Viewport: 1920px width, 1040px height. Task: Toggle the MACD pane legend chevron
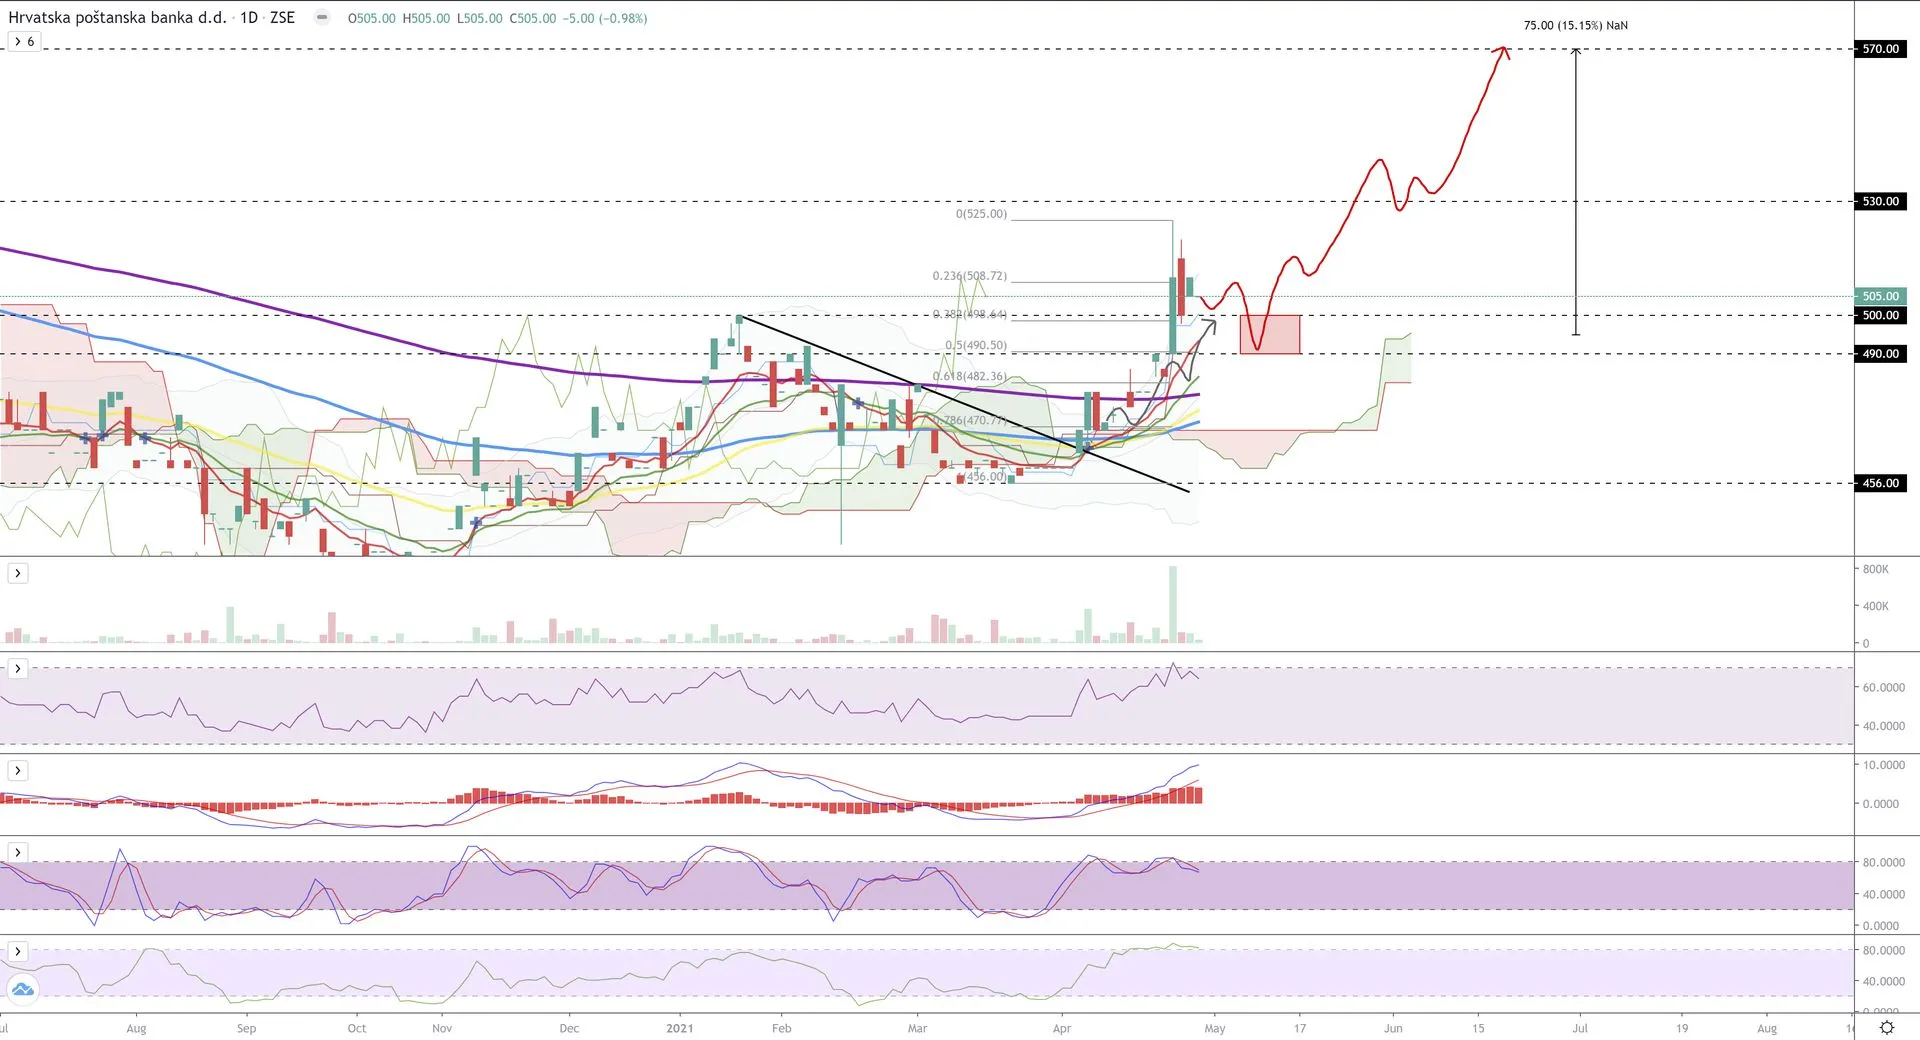(18, 770)
